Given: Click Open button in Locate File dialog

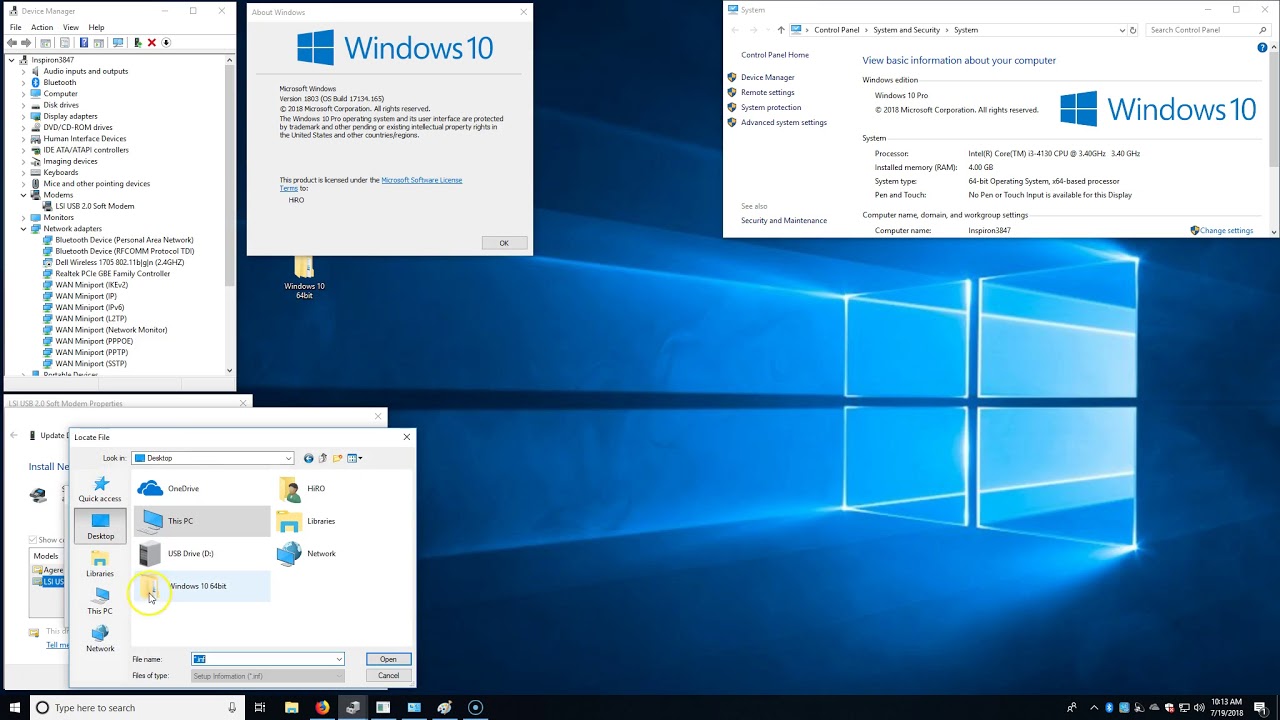Looking at the screenshot, I should coord(388,659).
